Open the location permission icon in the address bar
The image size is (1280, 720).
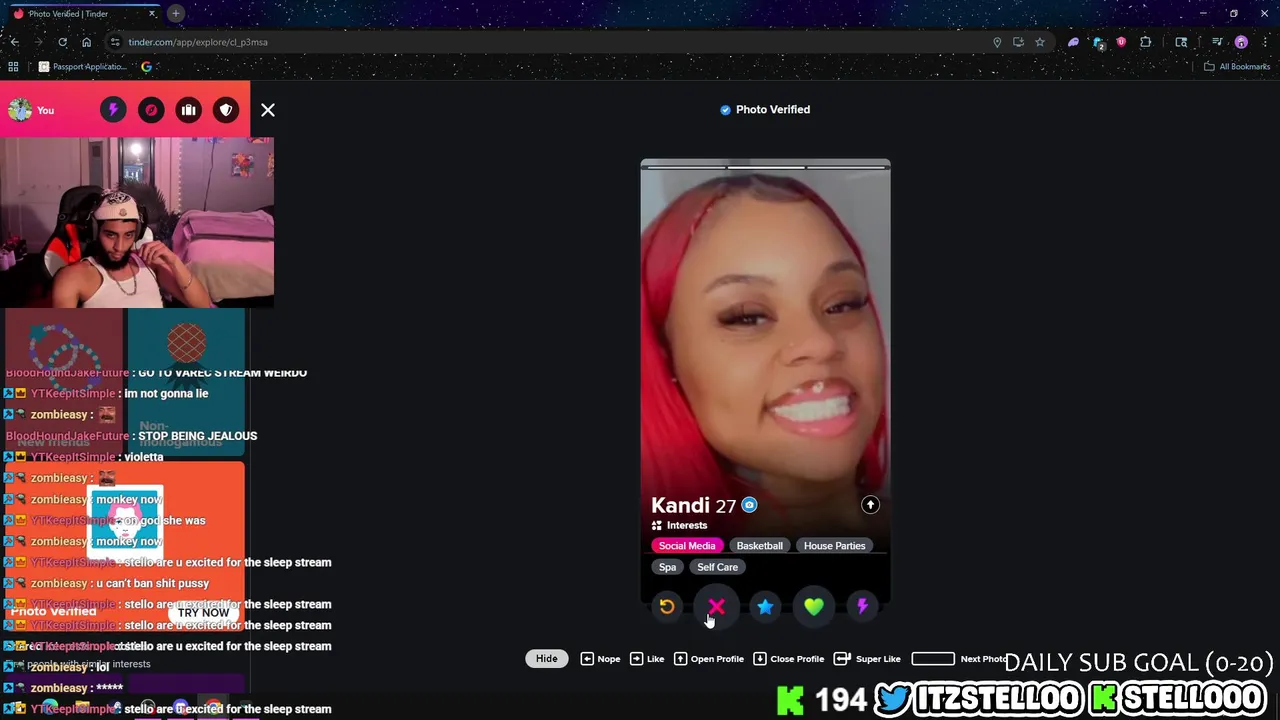point(997,42)
